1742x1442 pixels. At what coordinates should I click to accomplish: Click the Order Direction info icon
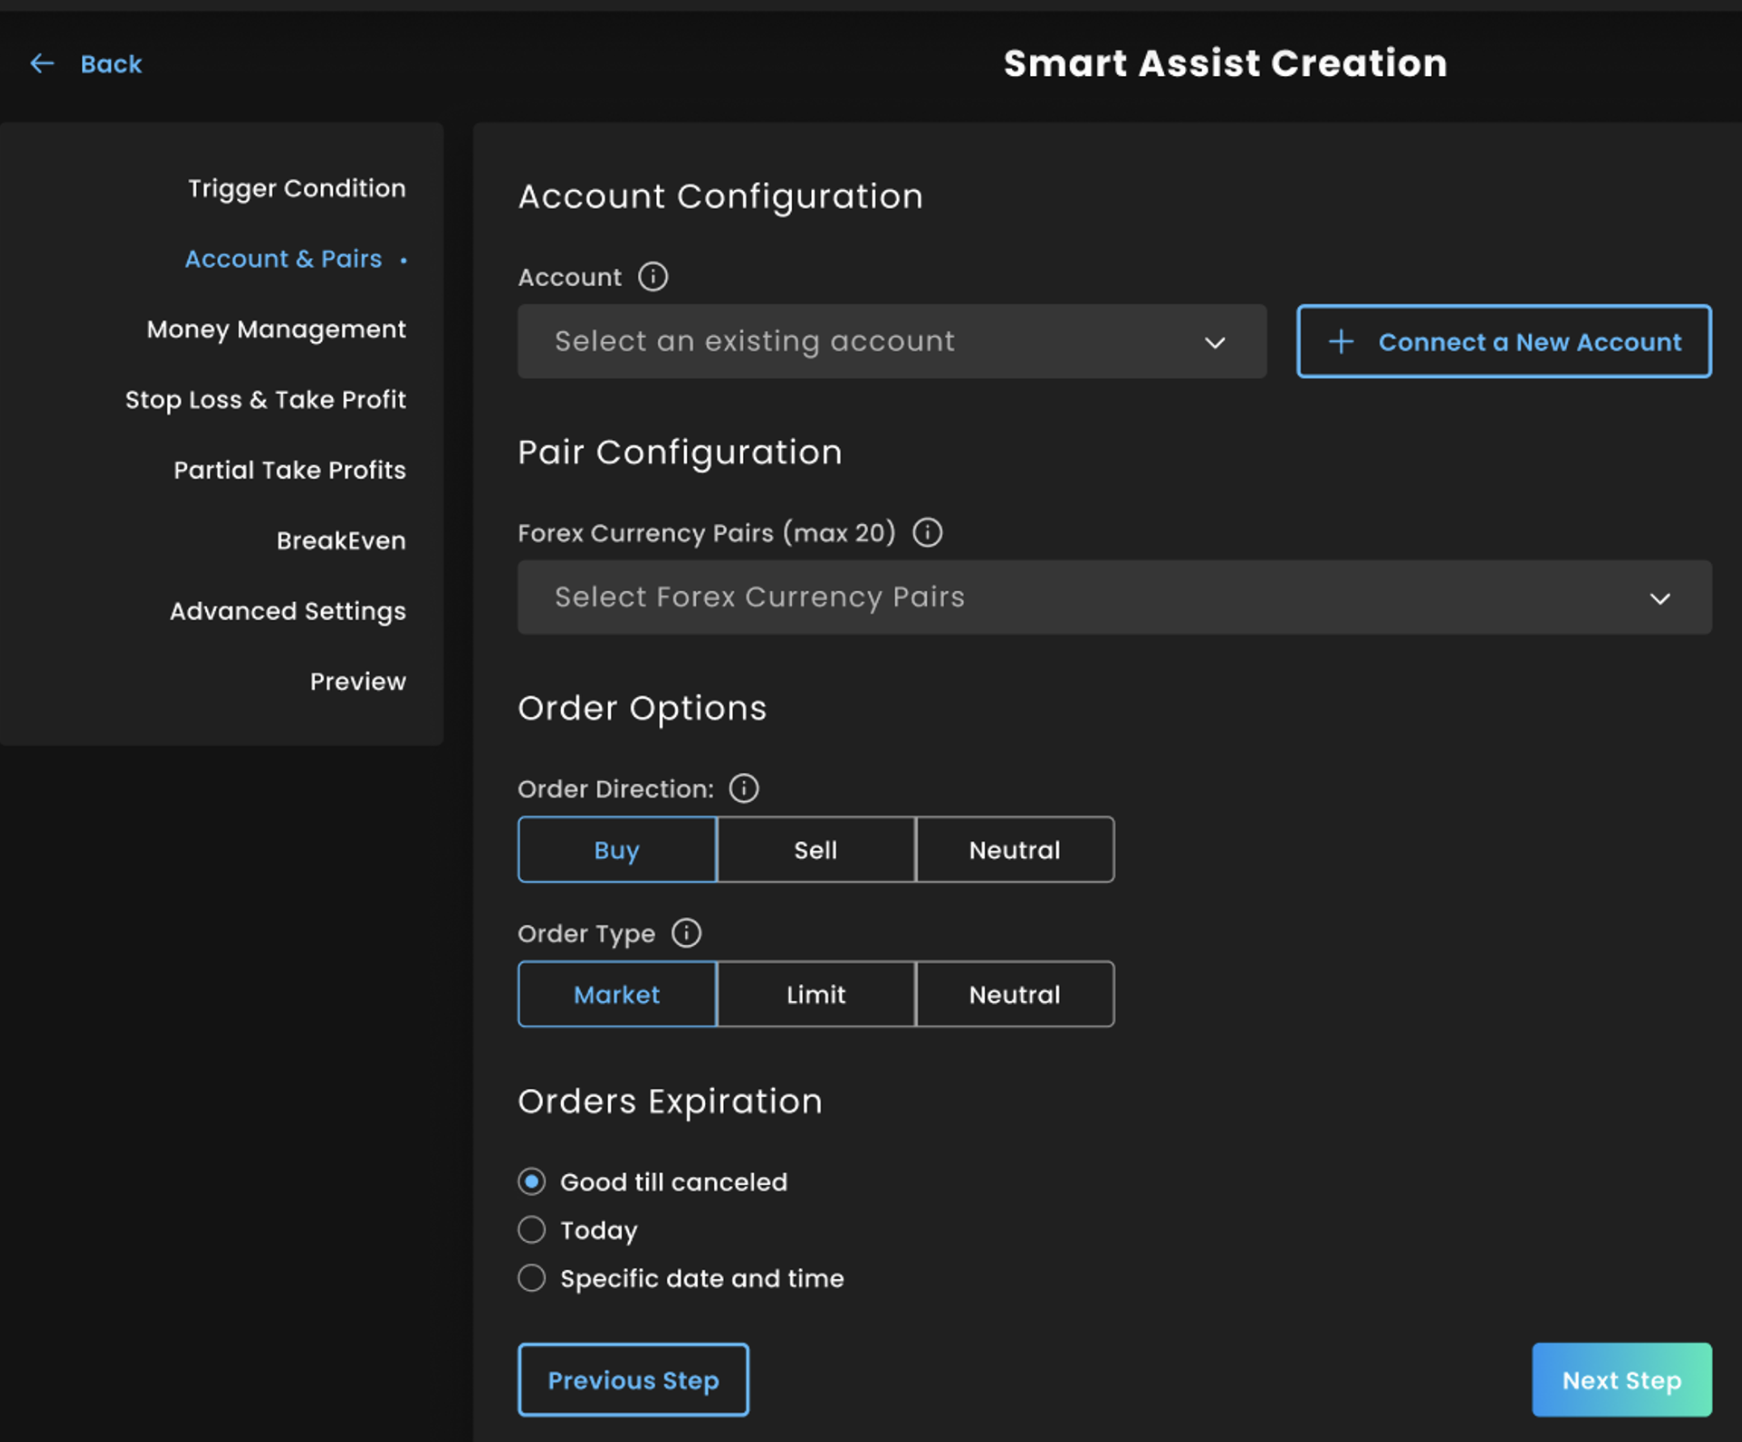(x=743, y=789)
